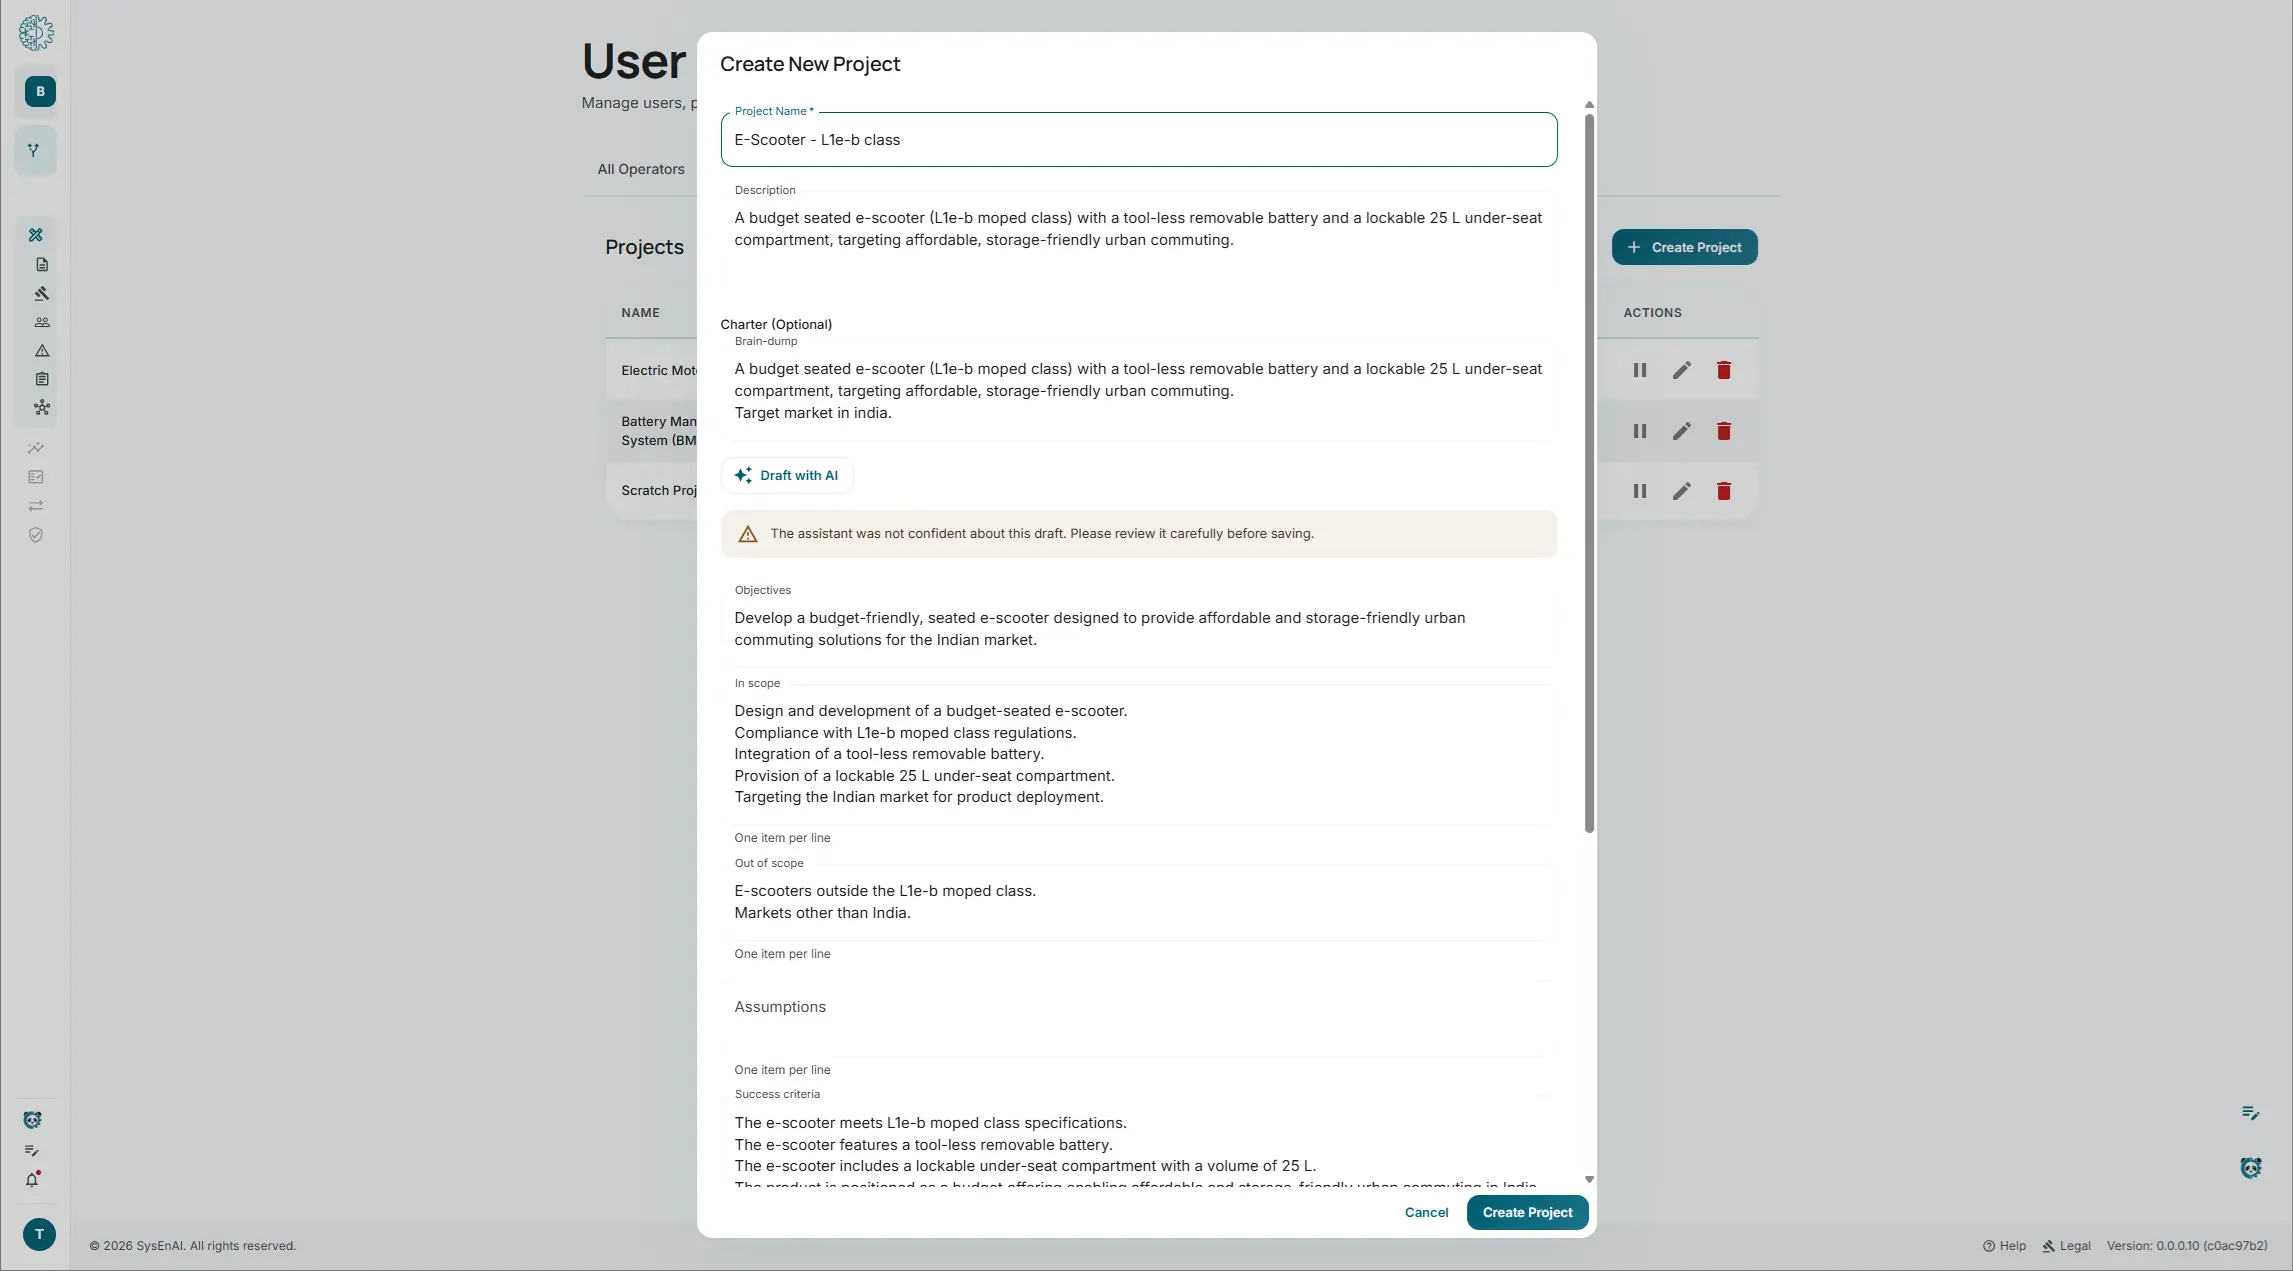
Task: Click the dialog vertical scrollbar thumb
Action: coord(1589,472)
